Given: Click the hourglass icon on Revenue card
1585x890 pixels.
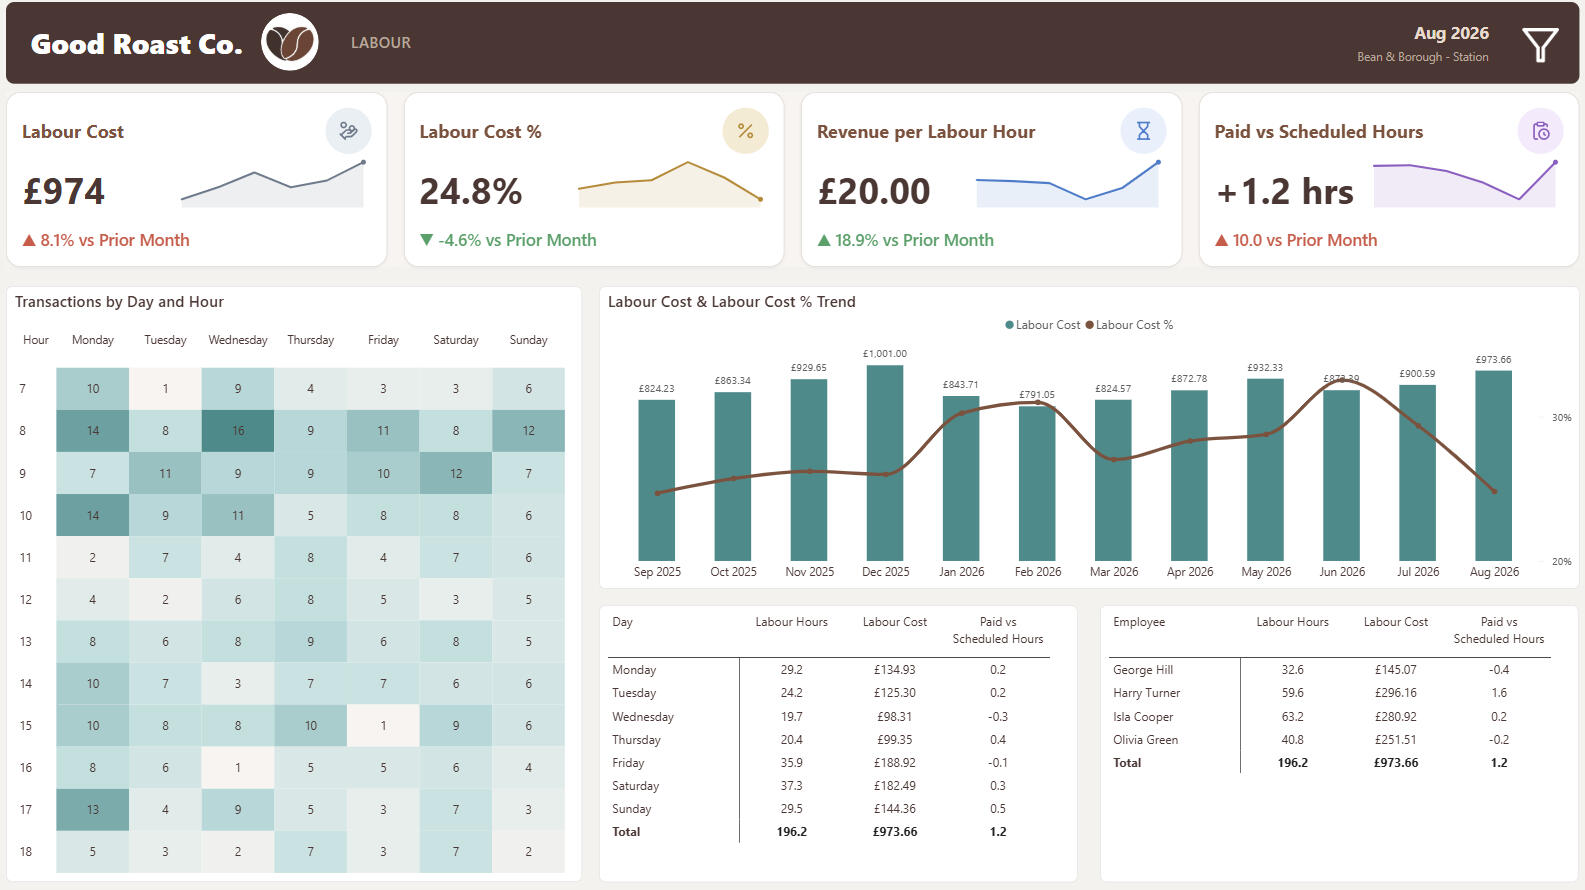Looking at the screenshot, I should click(x=1143, y=131).
